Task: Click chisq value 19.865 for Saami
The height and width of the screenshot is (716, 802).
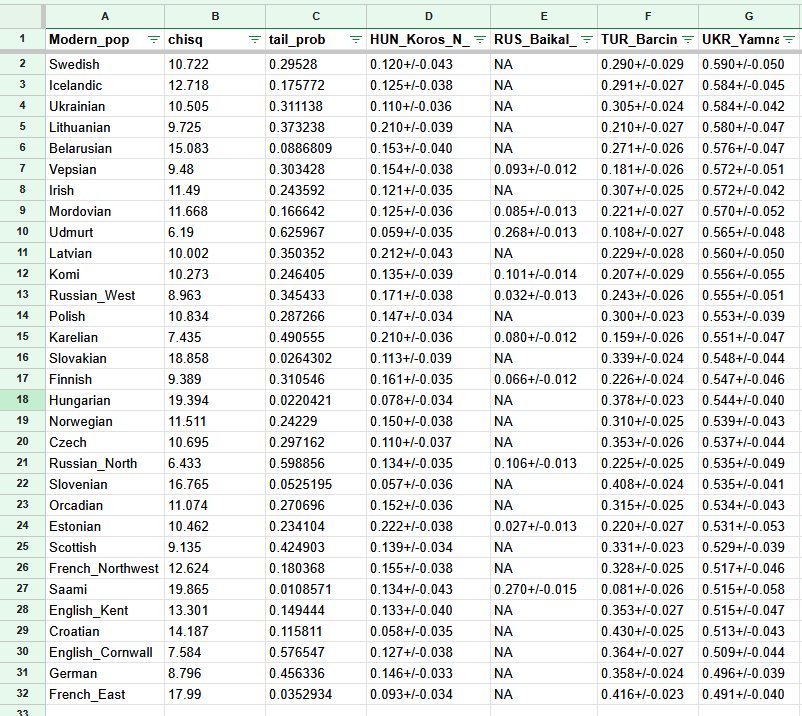Action: point(215,589)
